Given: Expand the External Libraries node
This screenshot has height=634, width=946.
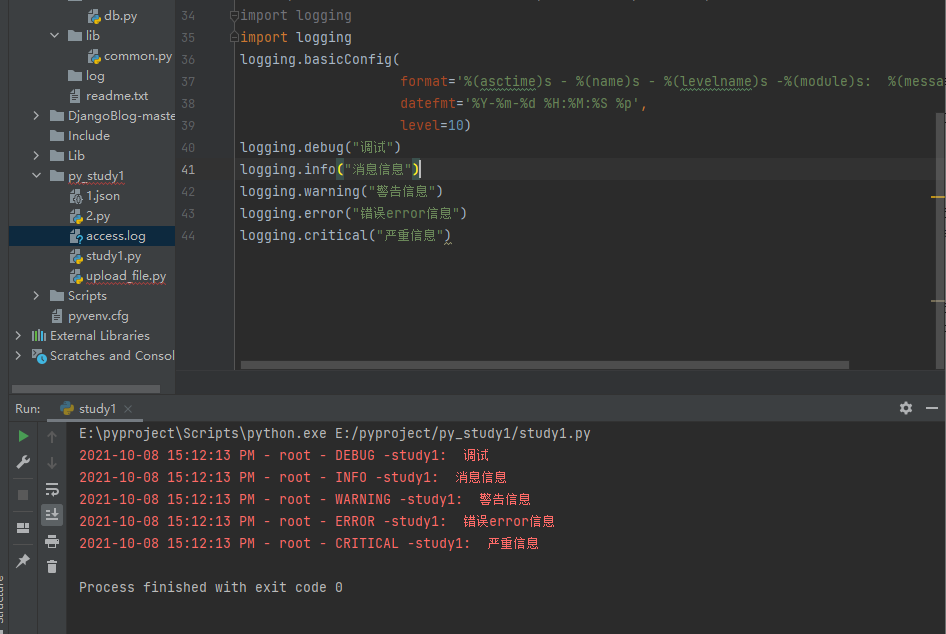Looking at the screenshot, I should point(18,336).
